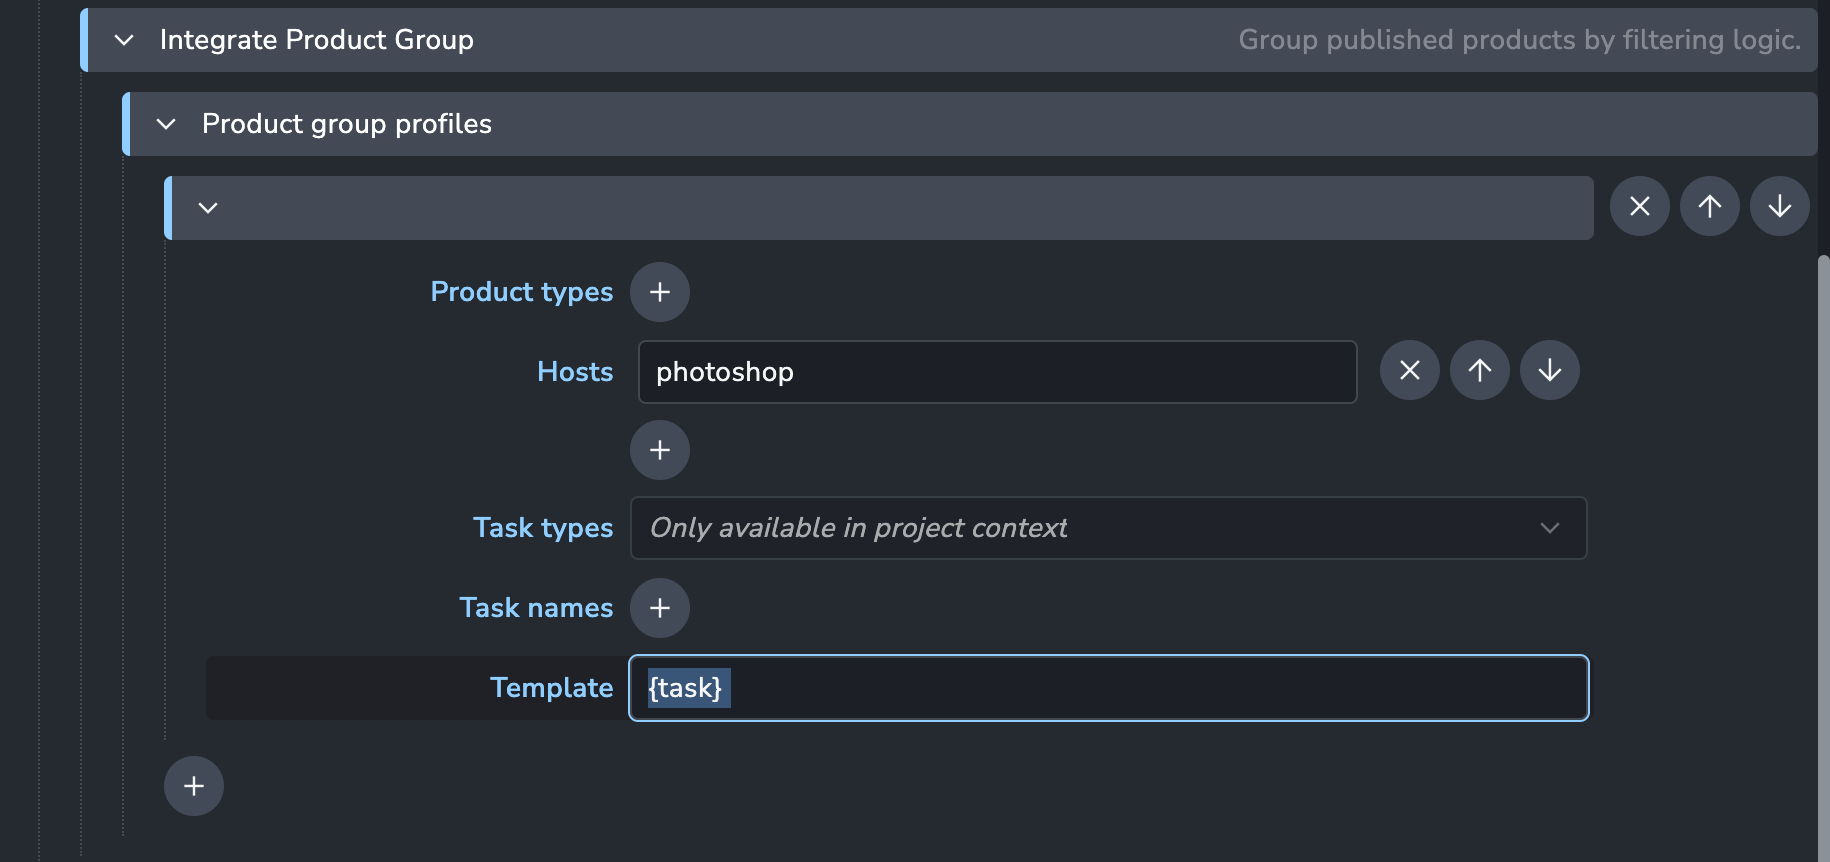Click the vertical scrollbar on the right
The height and width of the screenshot is (862, 1830).
pos(1823,550)
